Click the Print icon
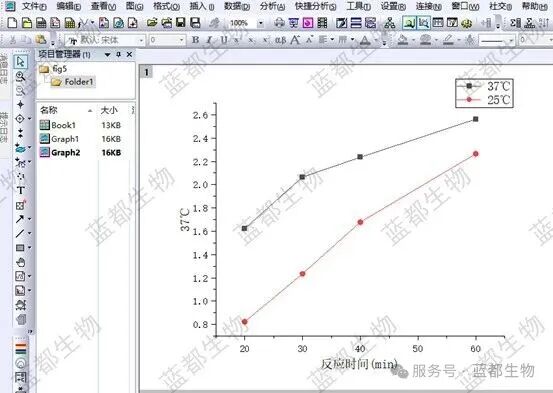The height and width of the screenshot is (393, 553). click(x=279, y=23)
